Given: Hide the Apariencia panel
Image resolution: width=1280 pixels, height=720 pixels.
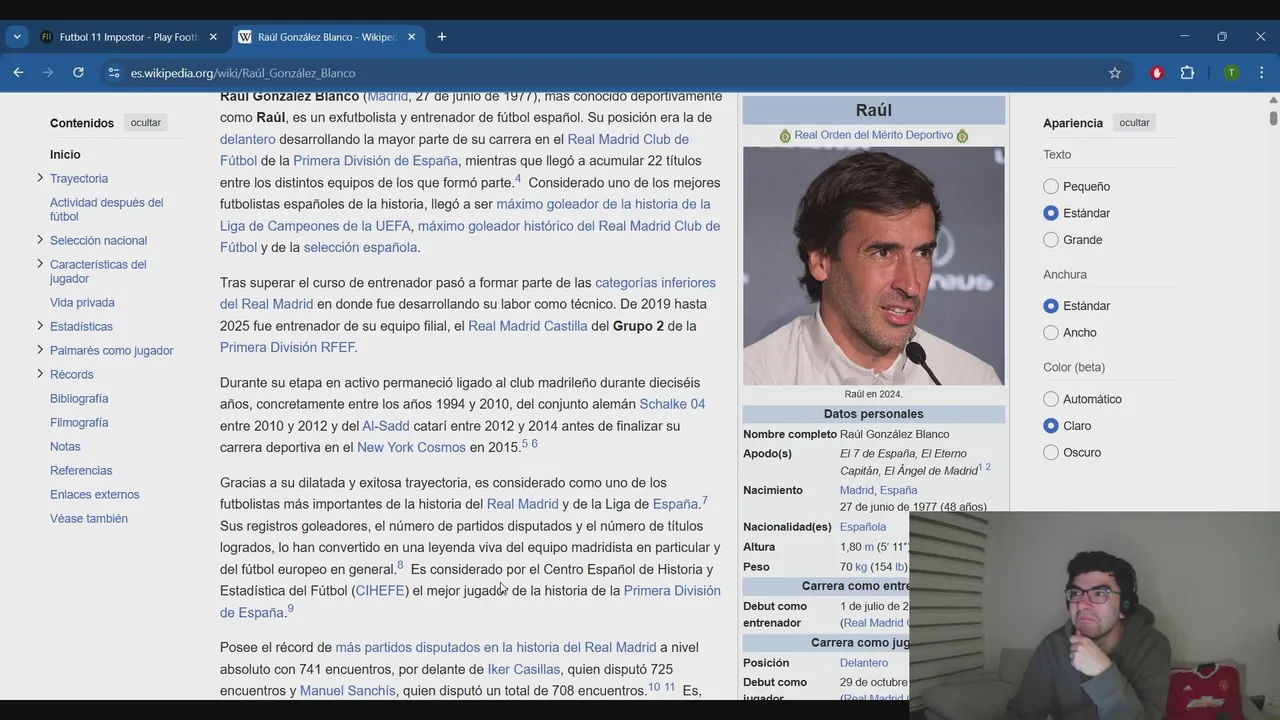Looking at the screenshot, I should pos(1134,123).
